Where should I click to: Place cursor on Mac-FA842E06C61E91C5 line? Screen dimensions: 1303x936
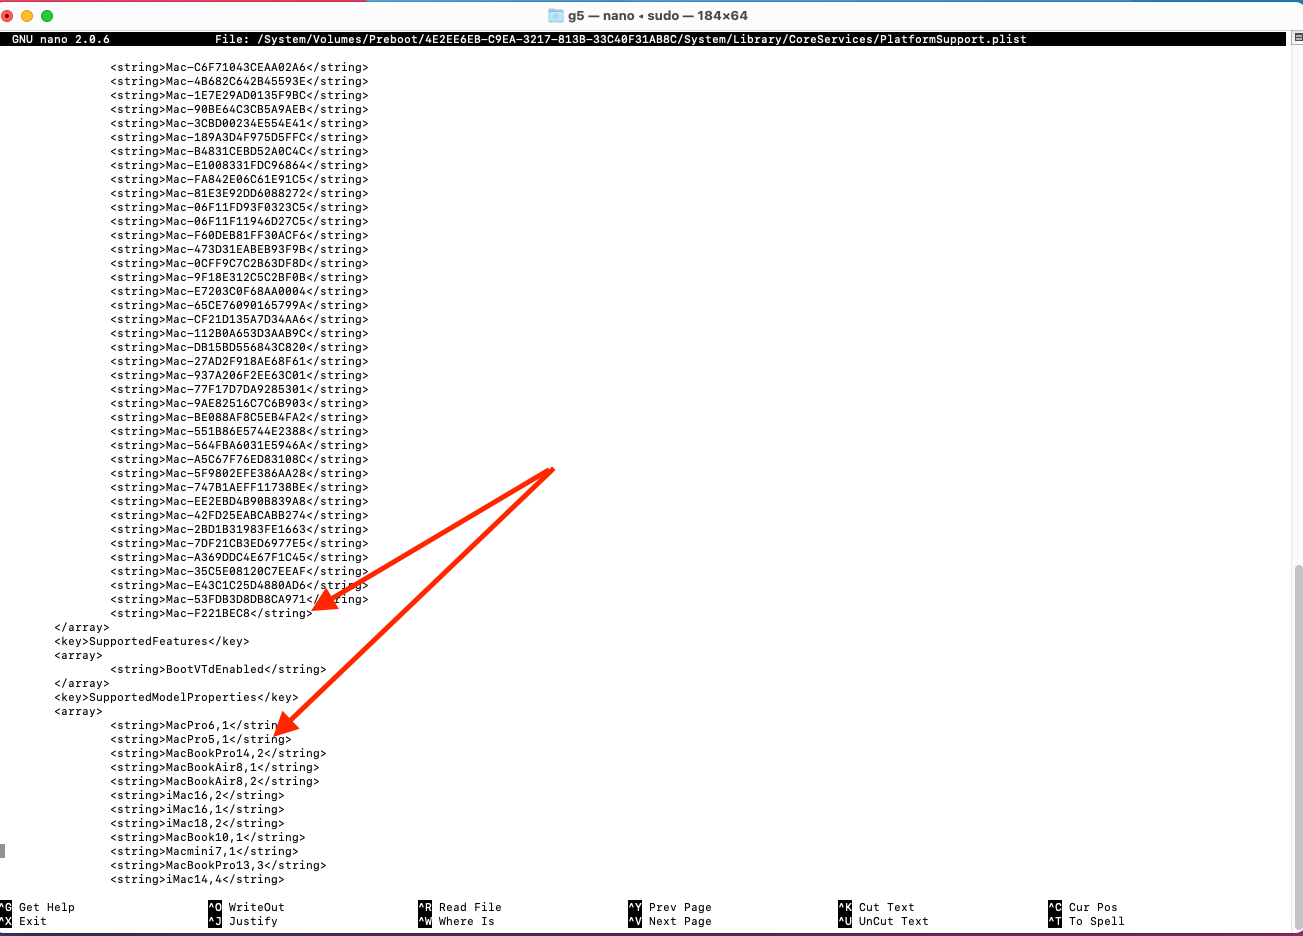pos(239,179)
